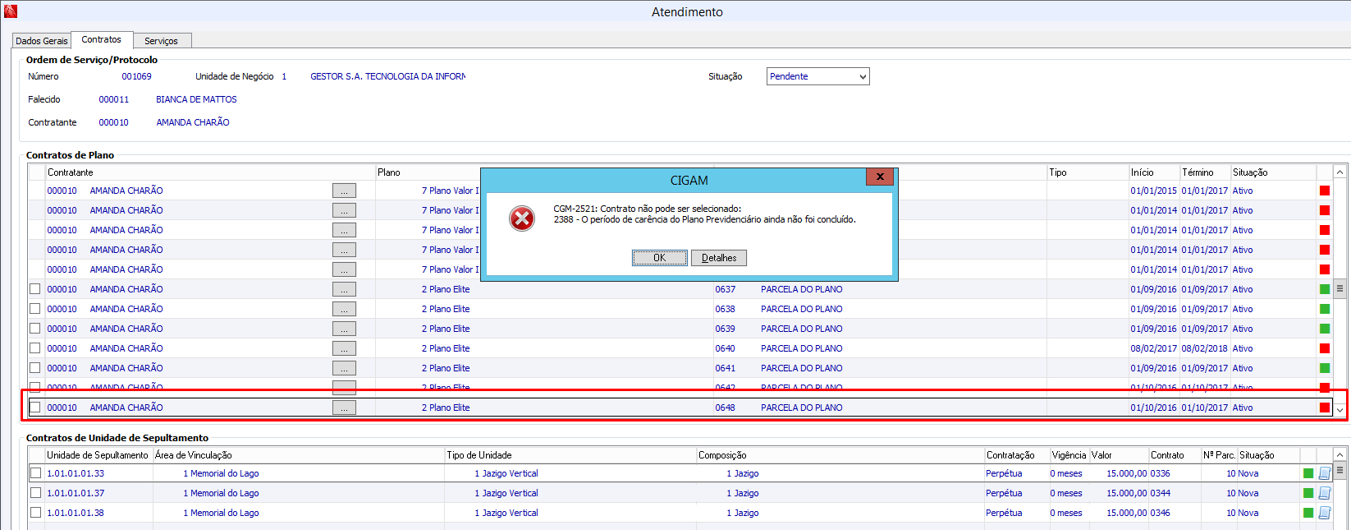Click green status square in contract 0637 row
Image resolution: width=1353 pixels, height=530 pixels.
1325,289
